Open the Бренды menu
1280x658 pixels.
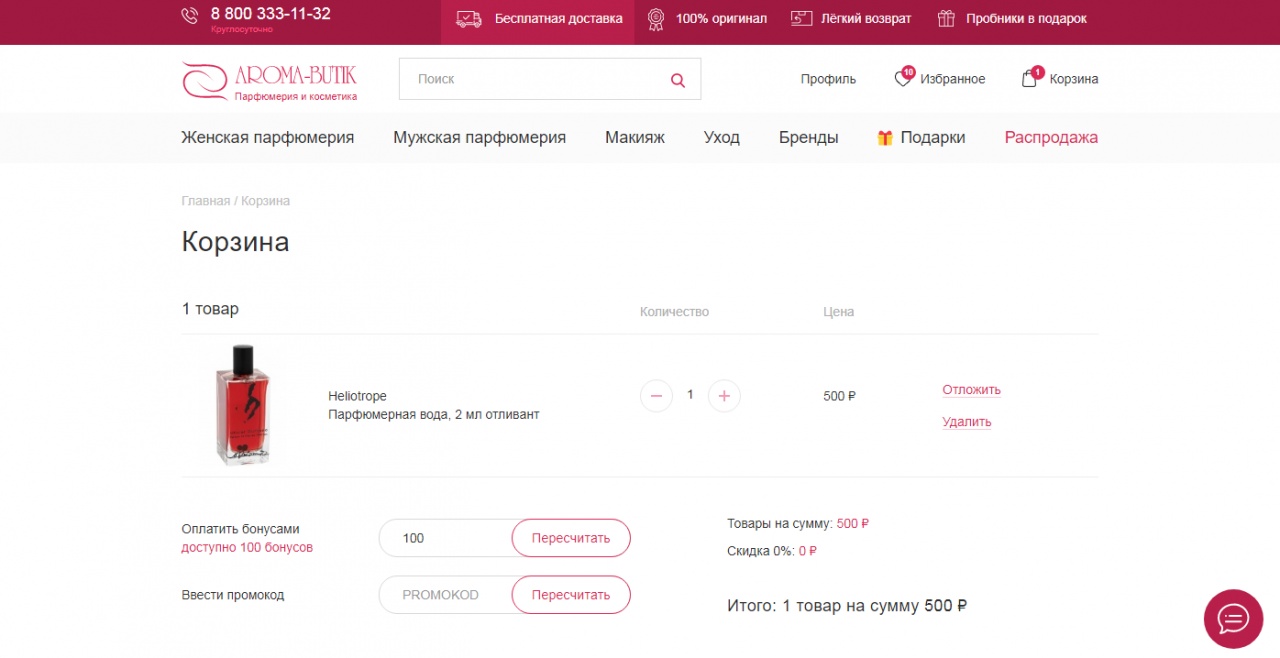point(808,138)
